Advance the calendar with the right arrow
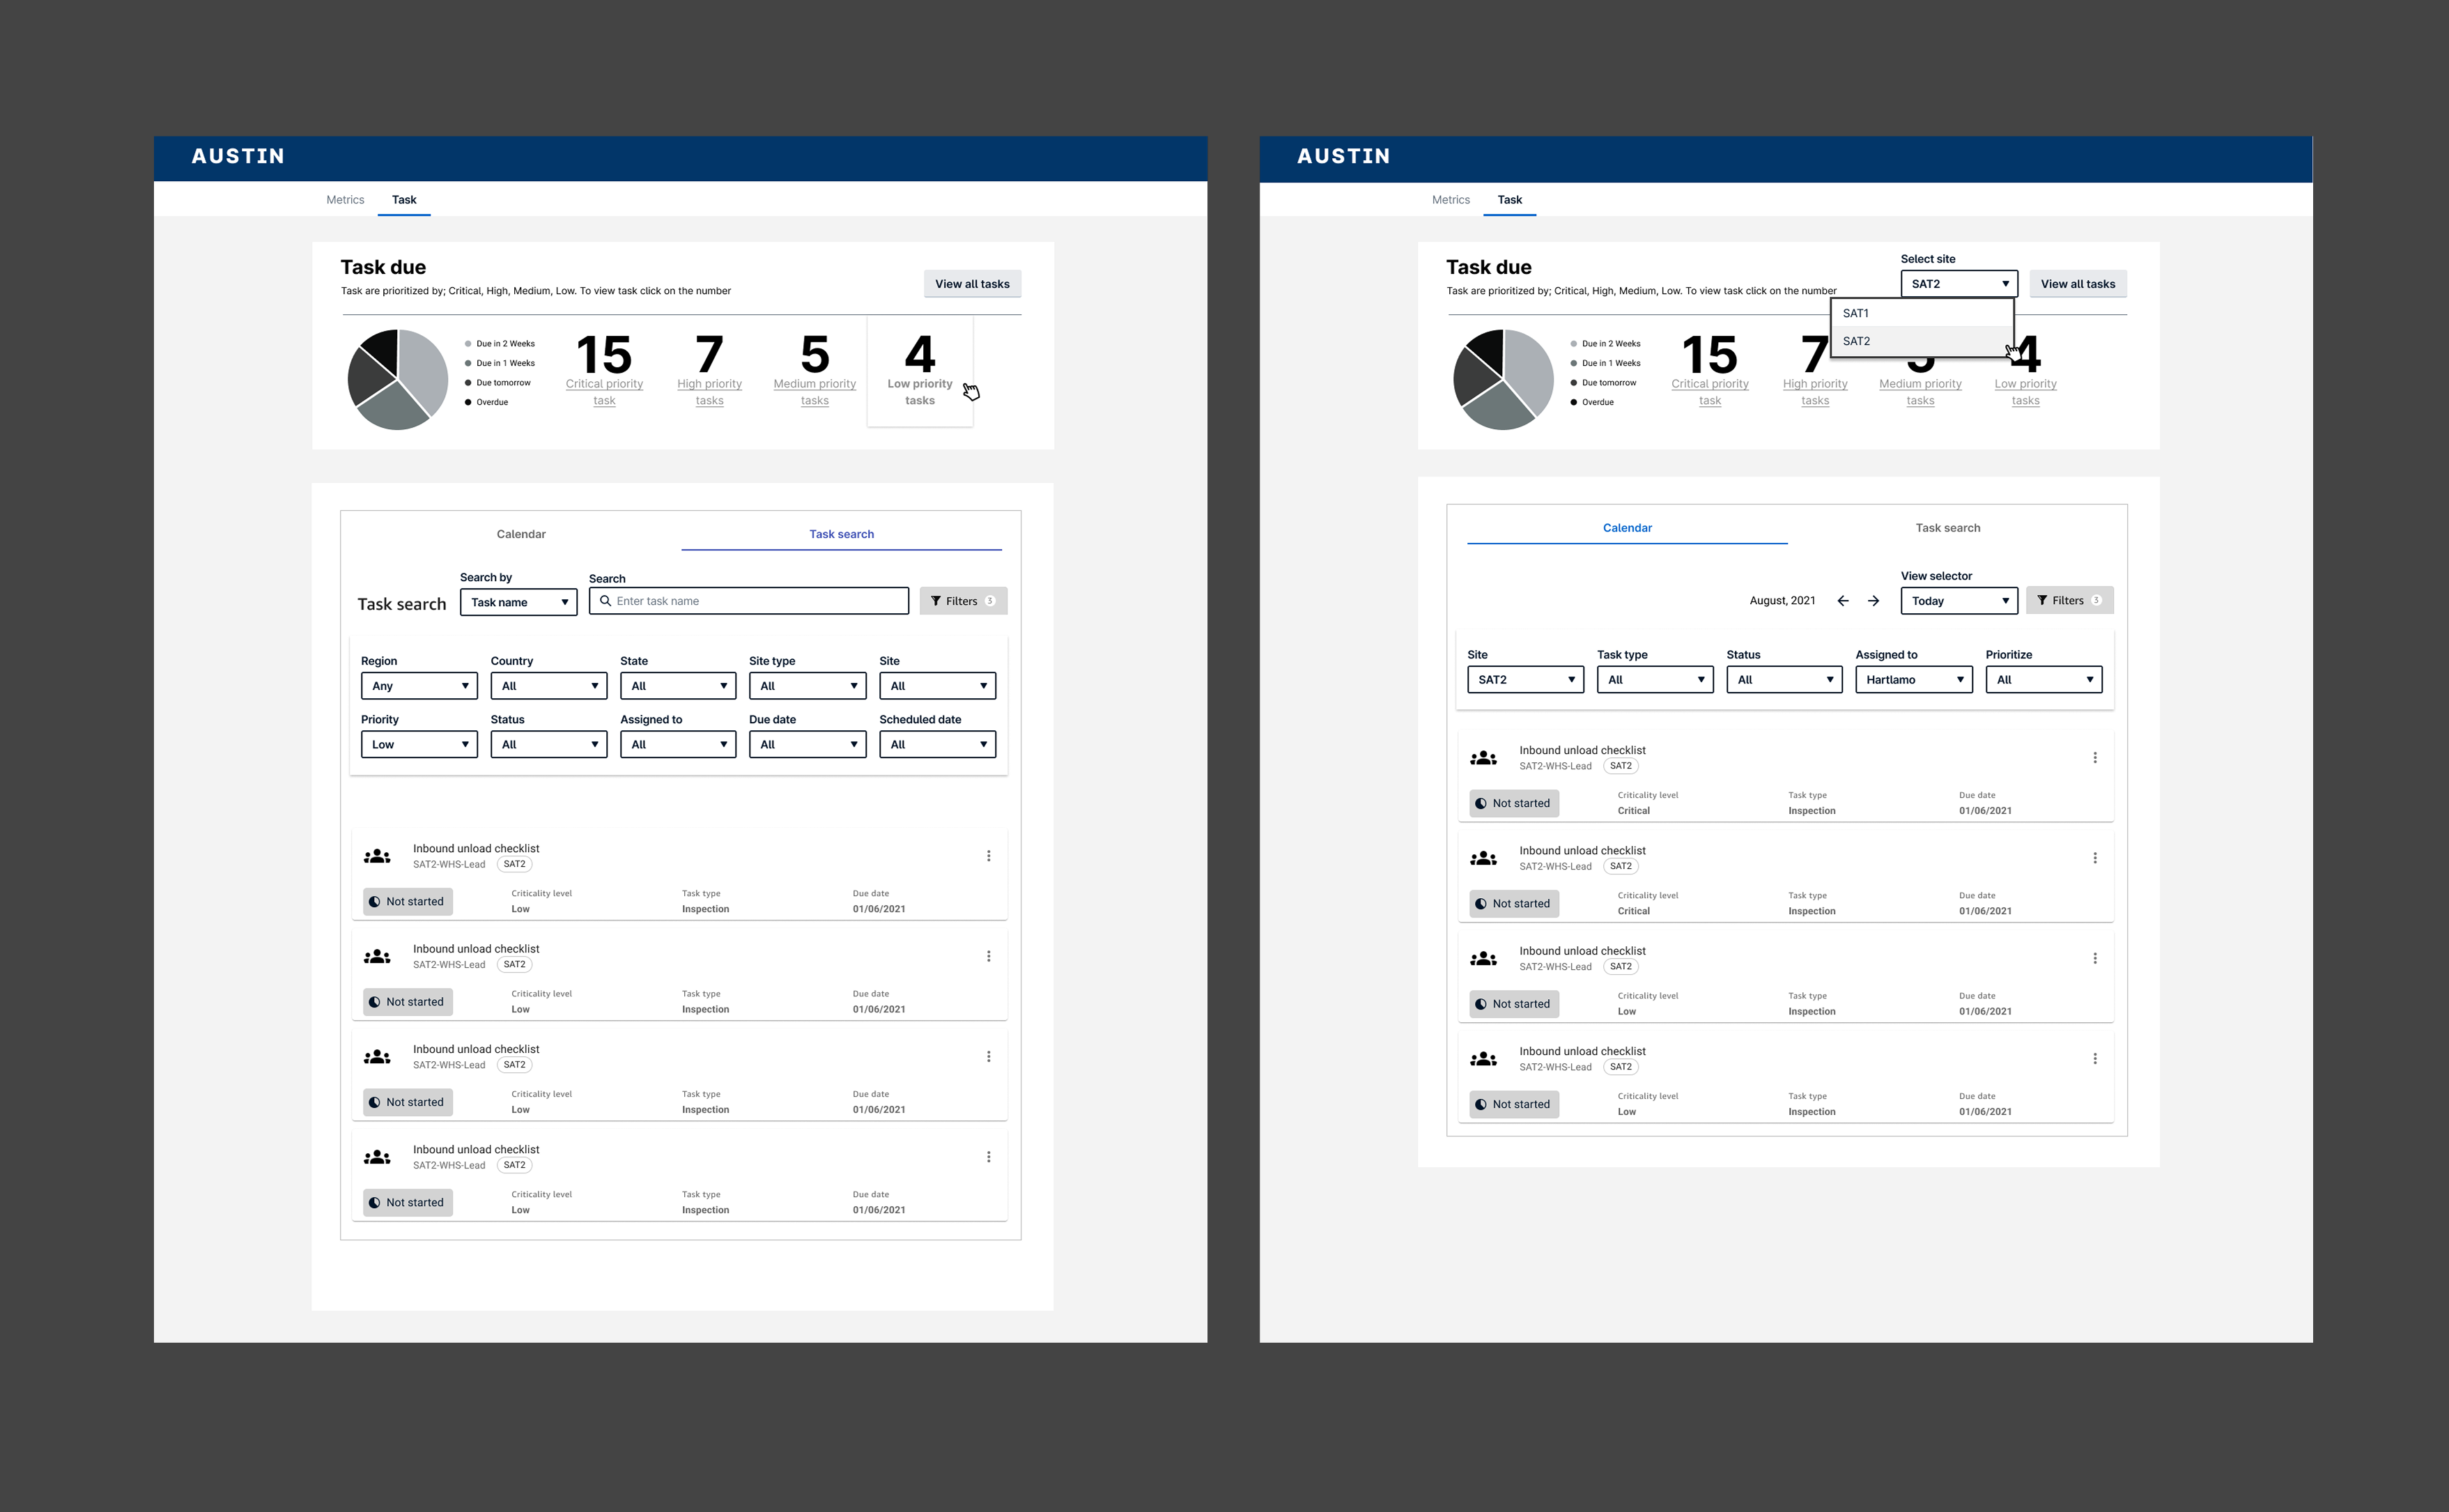 1874,600
